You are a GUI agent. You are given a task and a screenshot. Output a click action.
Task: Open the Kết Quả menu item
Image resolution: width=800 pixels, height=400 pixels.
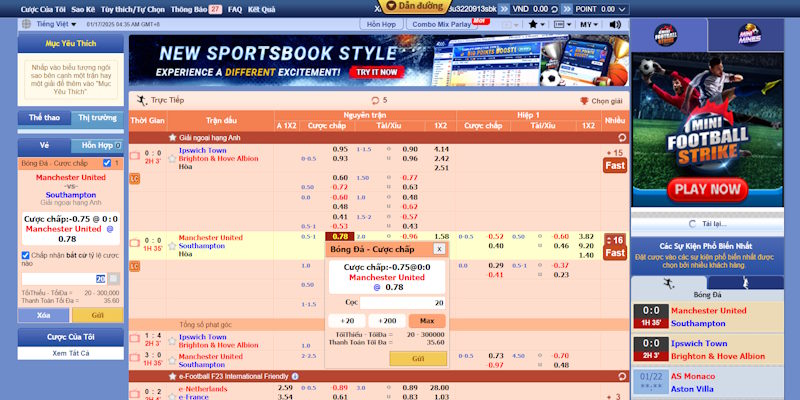pyautogui.click(x=262, y=7)
